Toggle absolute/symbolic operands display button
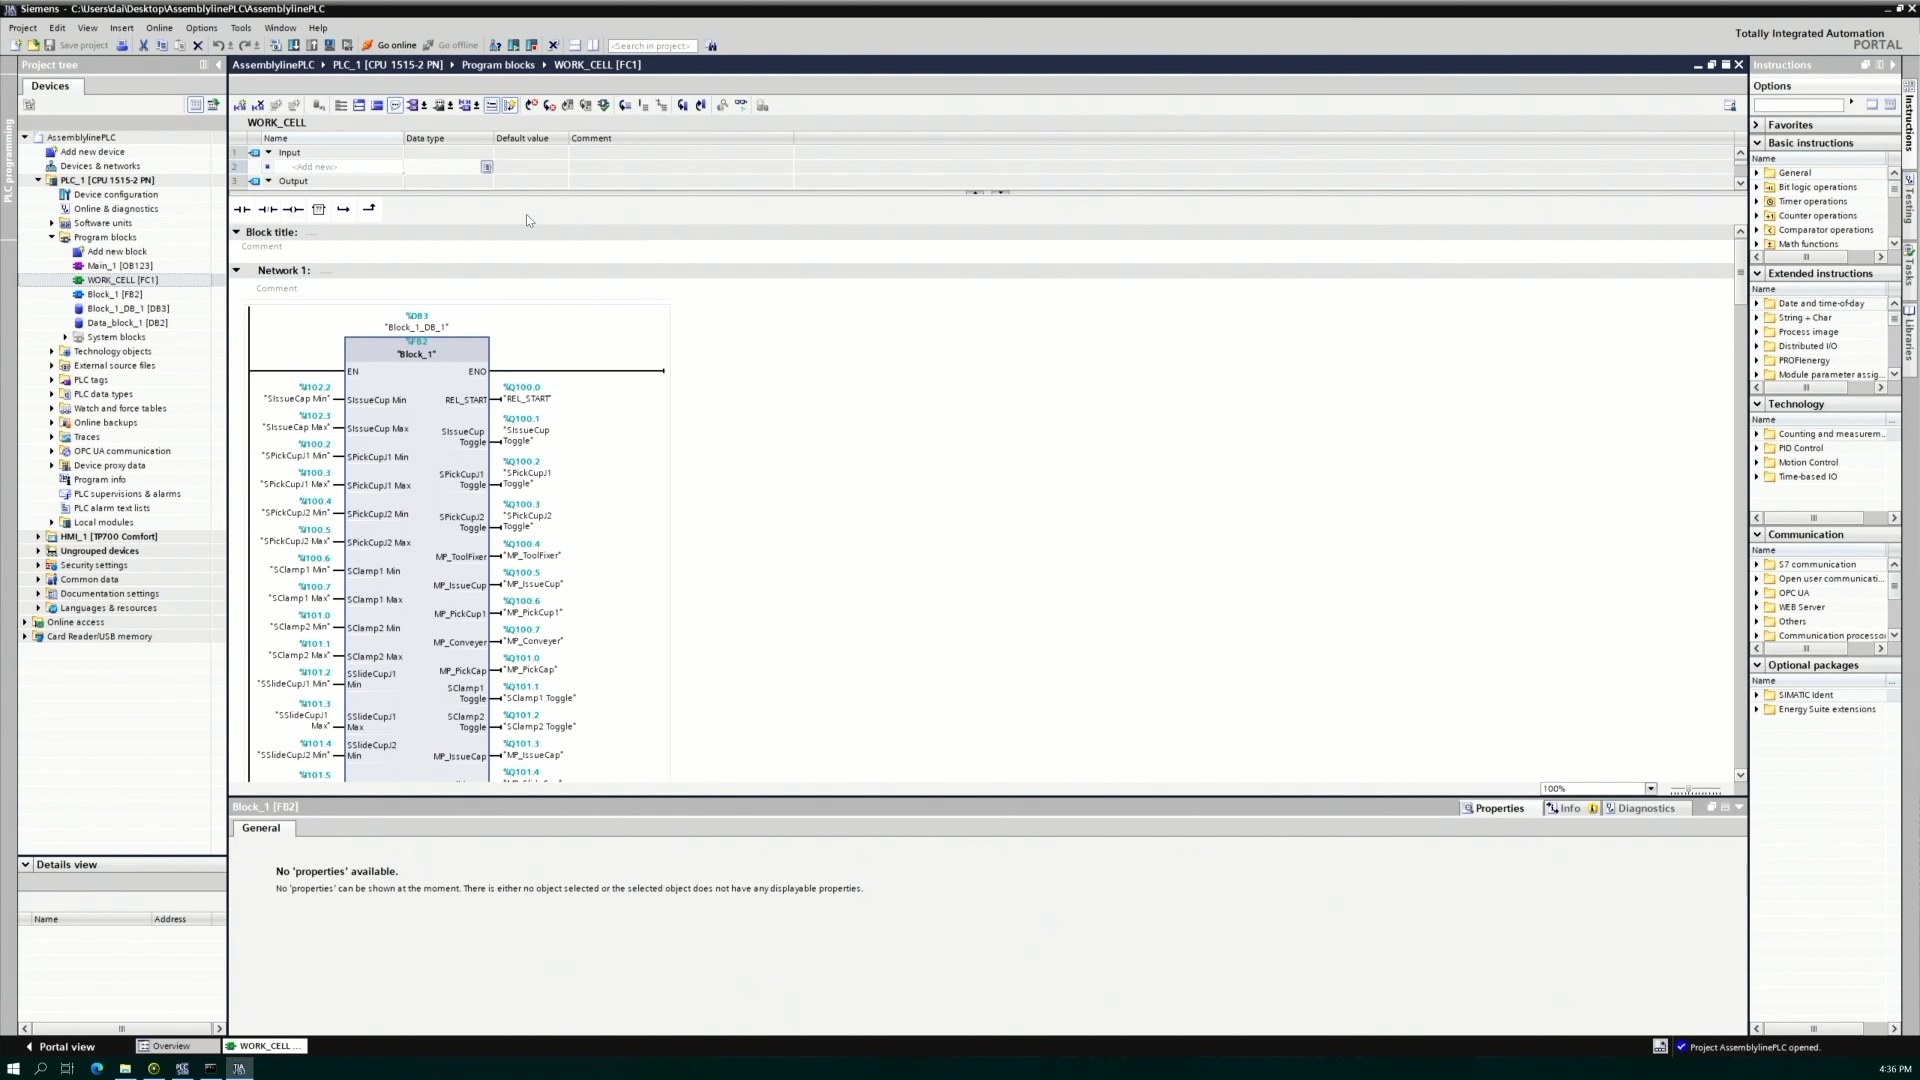The width and height of the screenshot is (1920, 1080). coord(412,104)
